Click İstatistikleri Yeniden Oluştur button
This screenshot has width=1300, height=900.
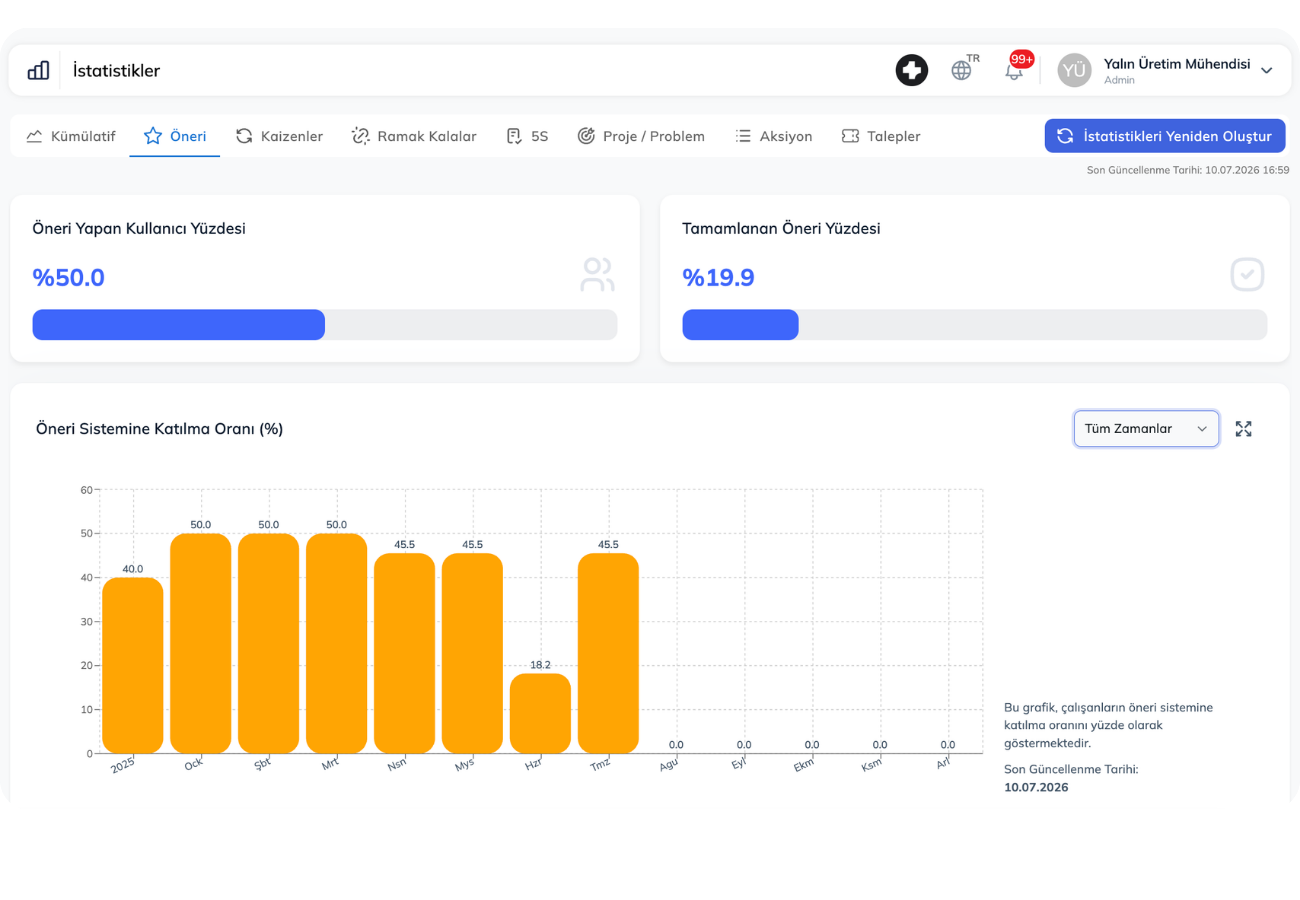pyautogui.click(x=1165, y=136)
